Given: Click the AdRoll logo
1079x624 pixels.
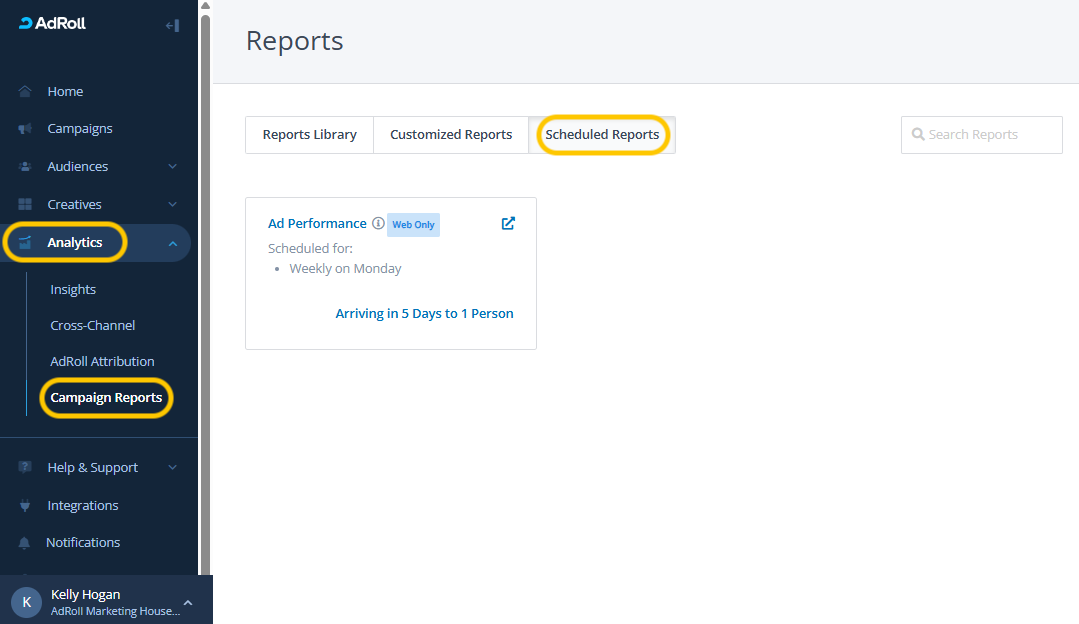Looking at the screenshot, I should 52,24.
